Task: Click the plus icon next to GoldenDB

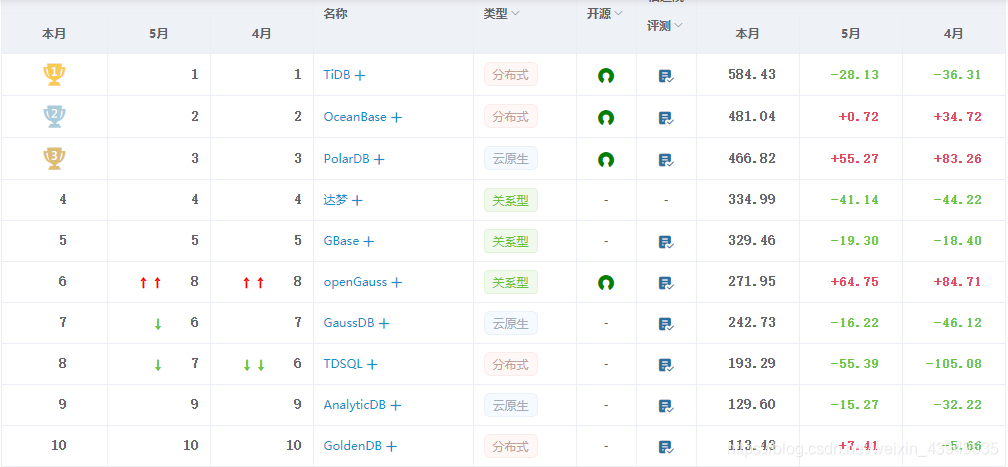Action: click(x=391, y=446)
